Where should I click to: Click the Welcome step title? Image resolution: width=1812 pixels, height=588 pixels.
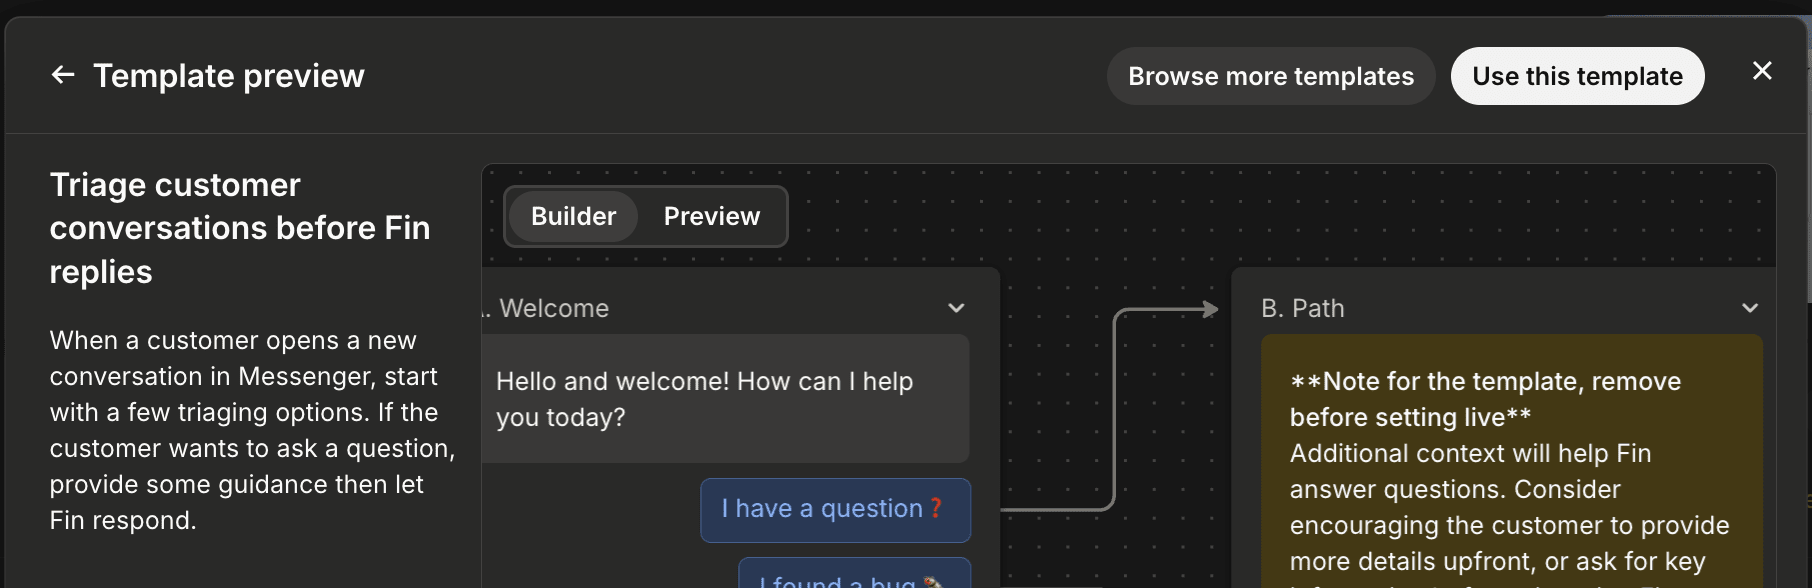(x=554, y=308)
